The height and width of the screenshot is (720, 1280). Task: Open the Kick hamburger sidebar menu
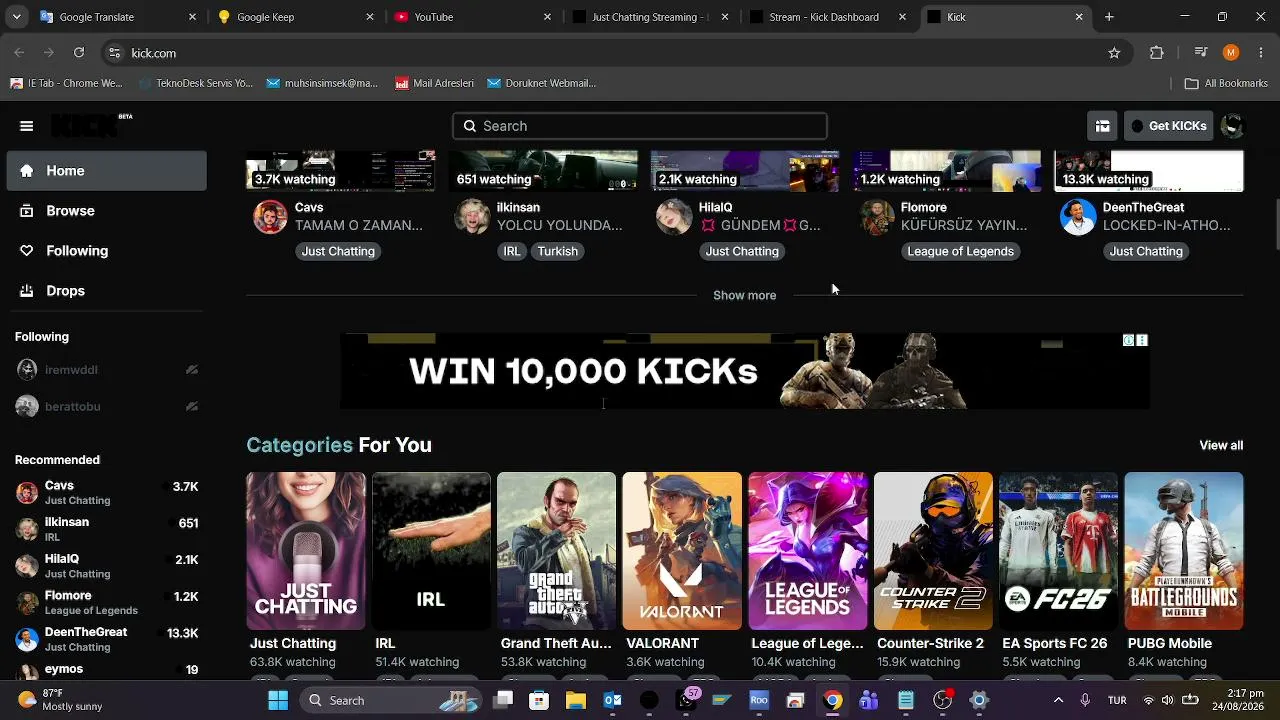(x=27, y=126)
